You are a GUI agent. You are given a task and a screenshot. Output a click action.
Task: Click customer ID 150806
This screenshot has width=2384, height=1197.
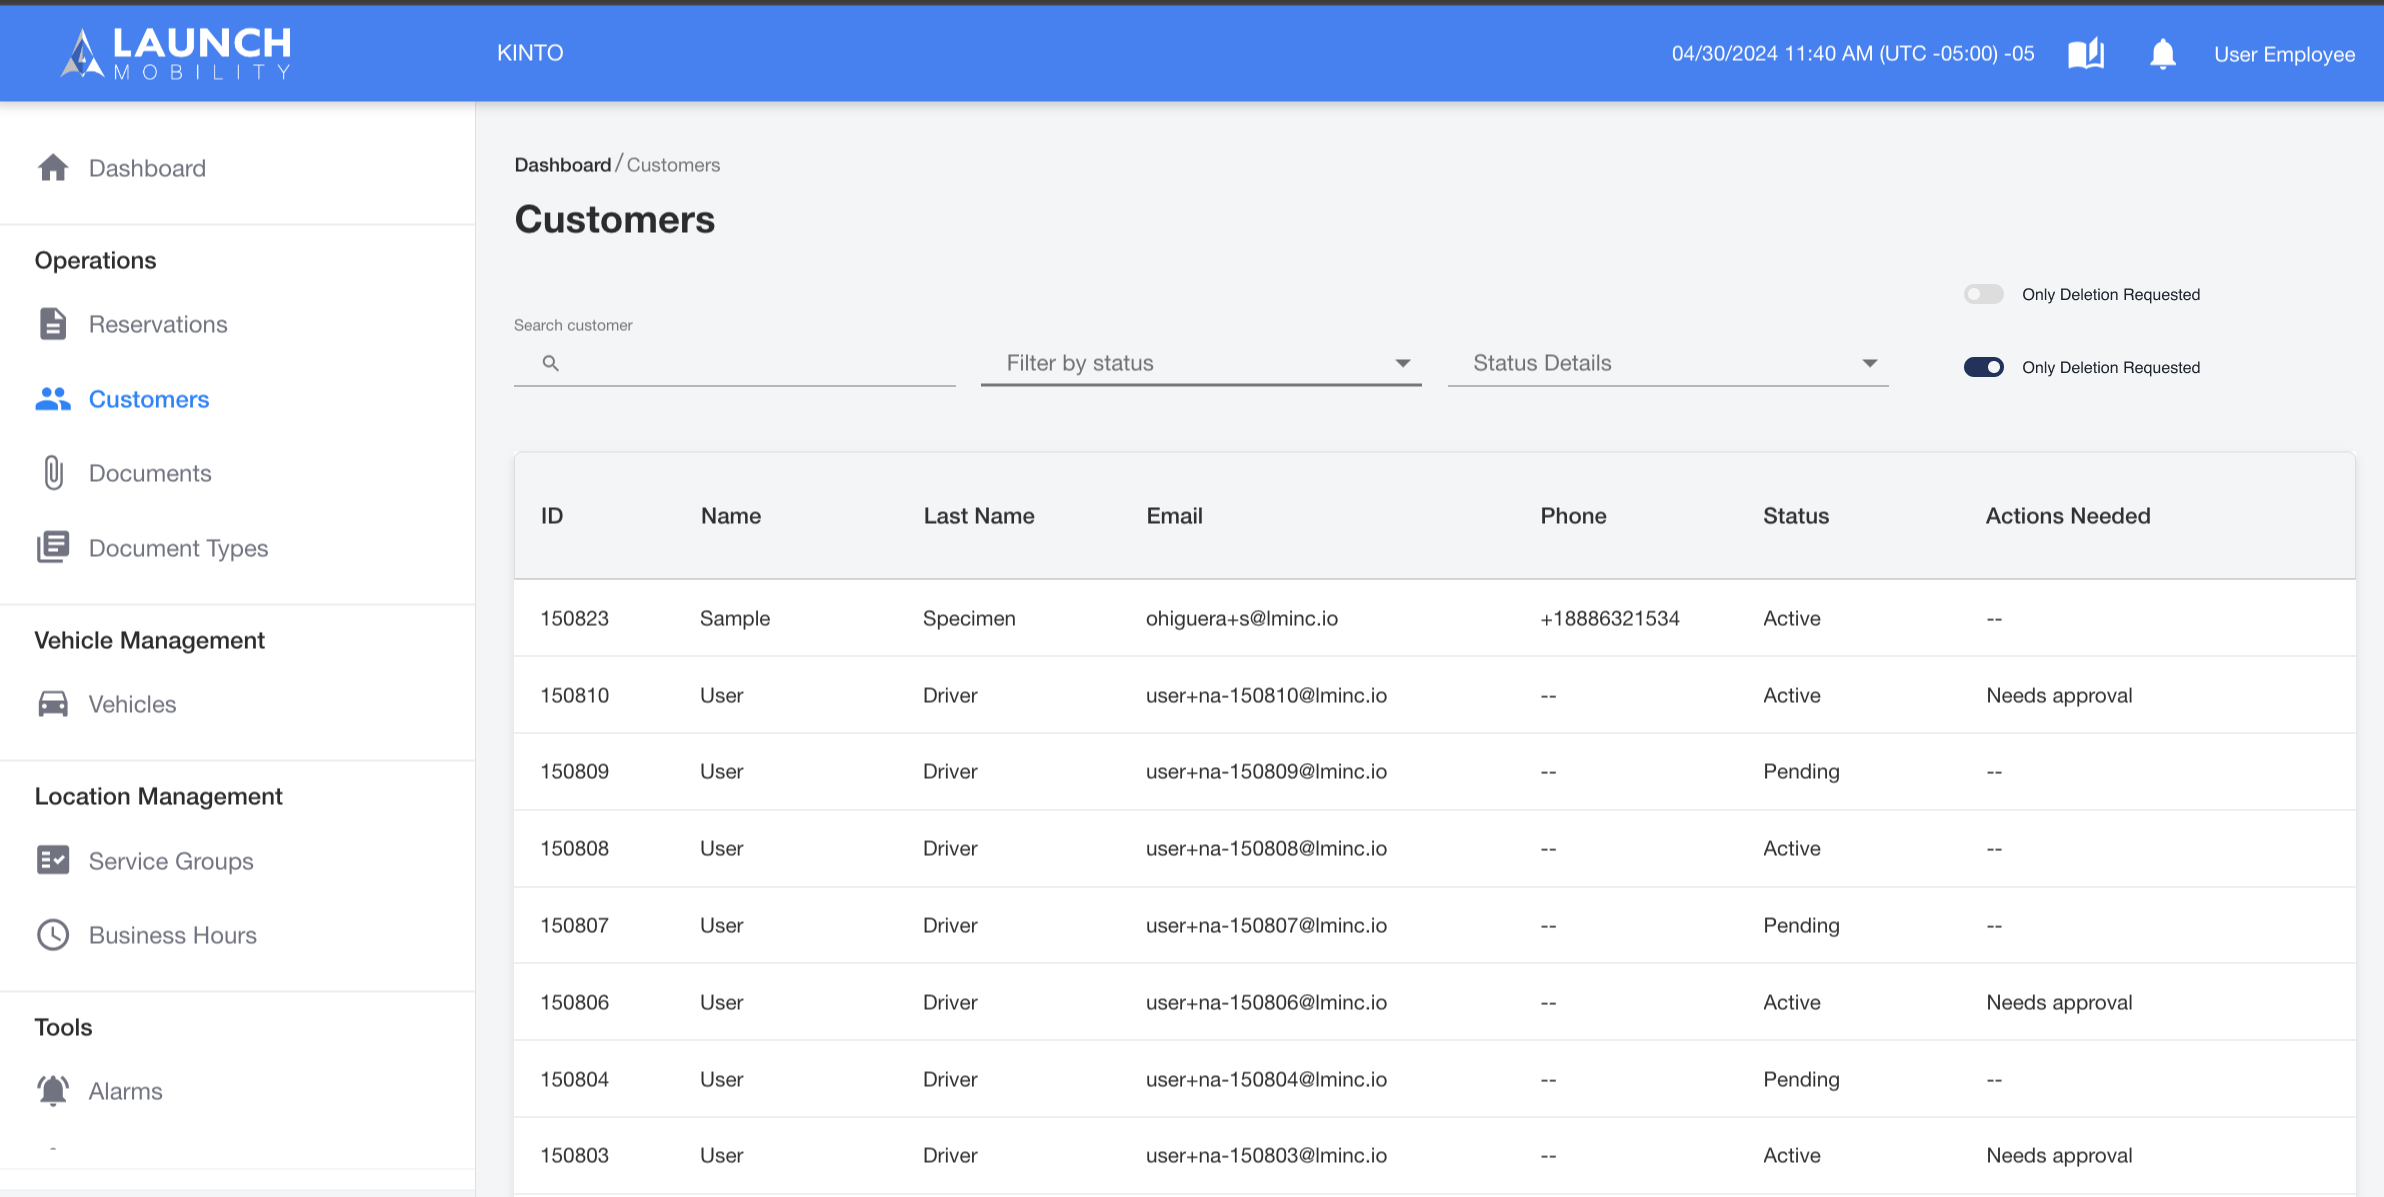[x=574, y=1002]
